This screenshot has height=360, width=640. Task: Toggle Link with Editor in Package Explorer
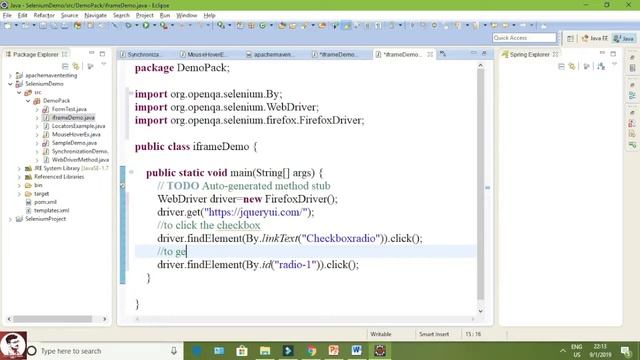[76, 66]
